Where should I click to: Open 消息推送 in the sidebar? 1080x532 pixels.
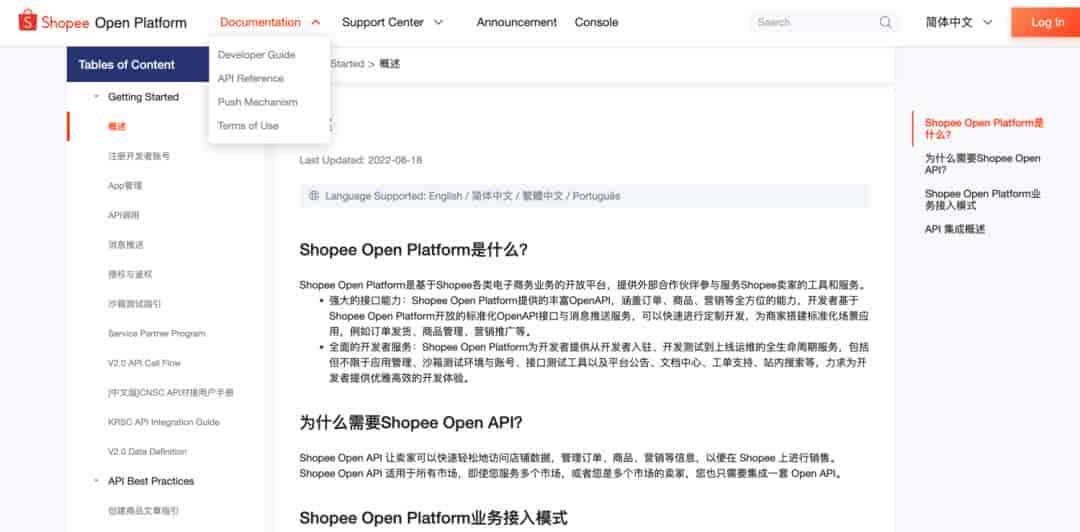click(125, 245)
